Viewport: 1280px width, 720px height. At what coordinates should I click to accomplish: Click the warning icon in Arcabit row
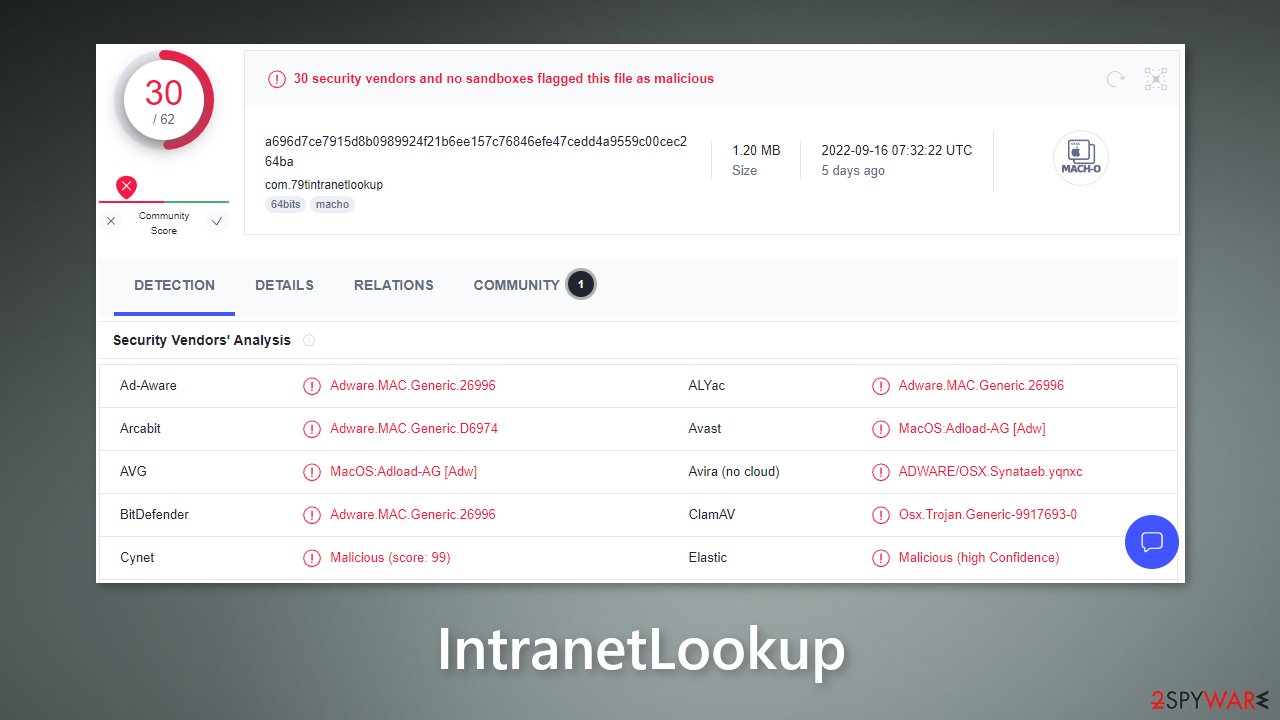pyautogui.click(x=312, y=429)
